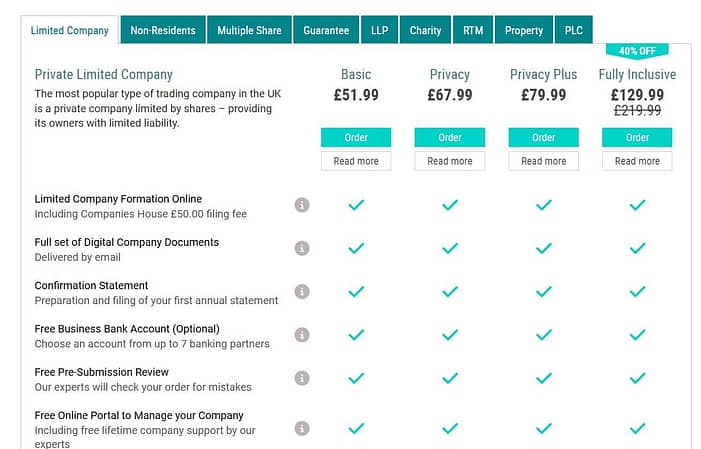Select the PLC tab
701x449 pixels.
[574, 30]
